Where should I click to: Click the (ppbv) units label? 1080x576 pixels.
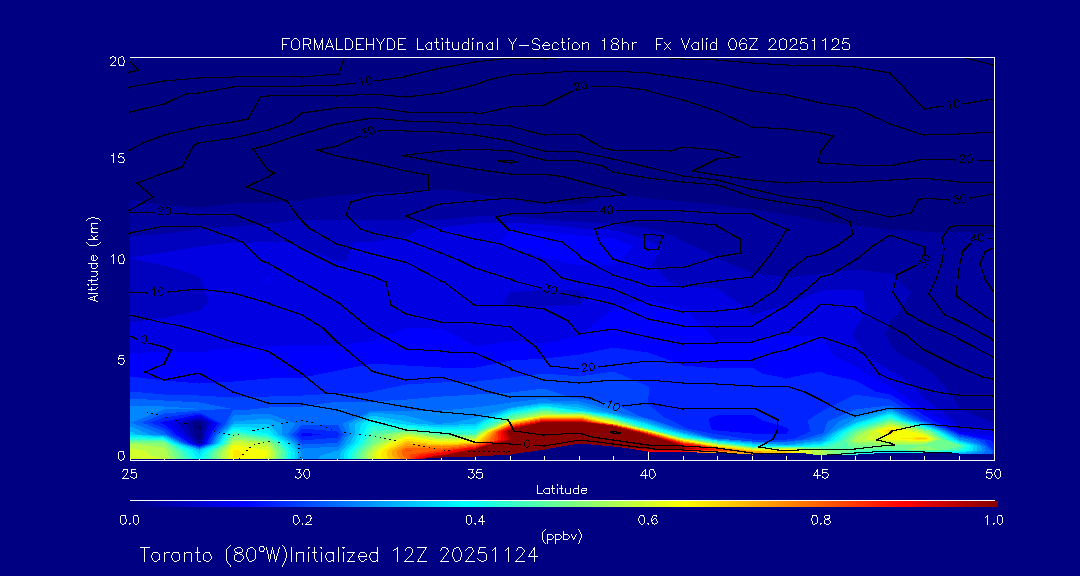(x=562, y=536)
